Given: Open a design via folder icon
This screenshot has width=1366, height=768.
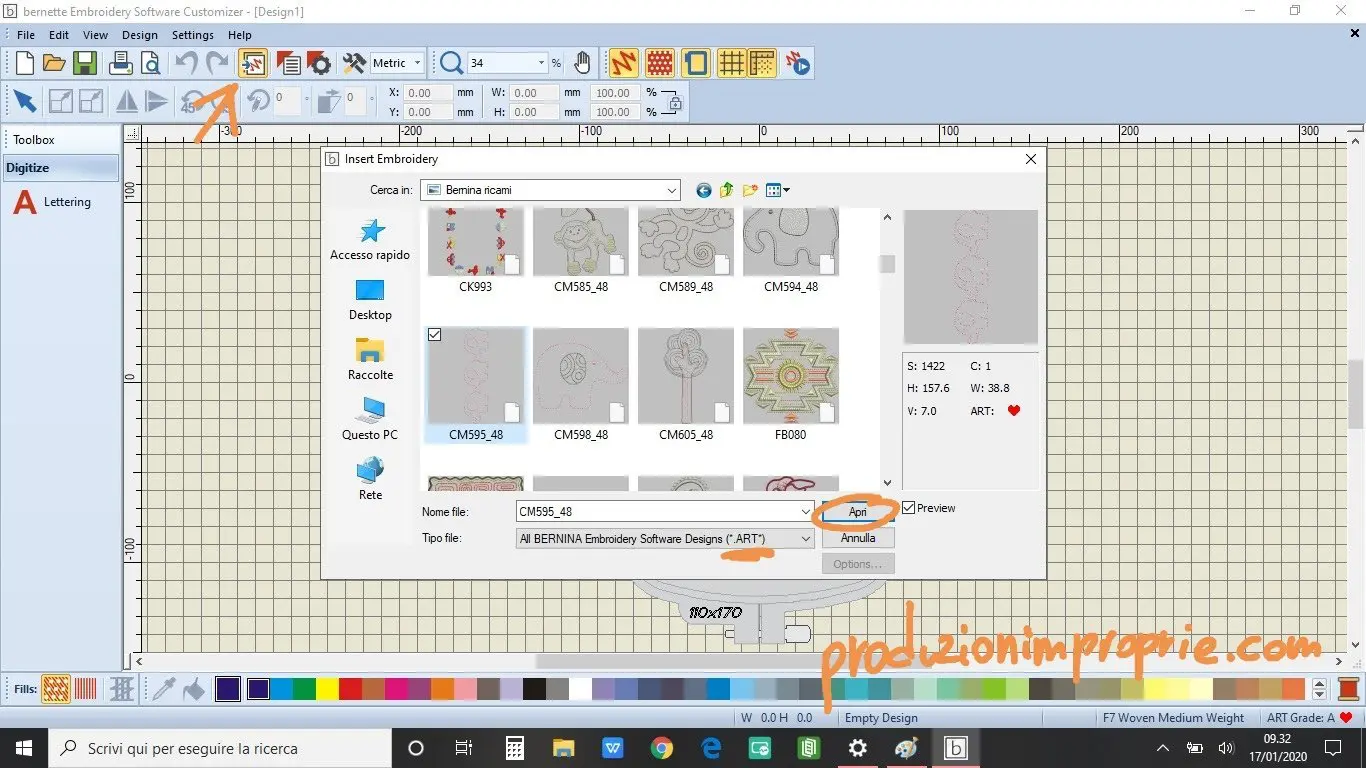Looking at the screenshot, I should (x=54, y=63).
